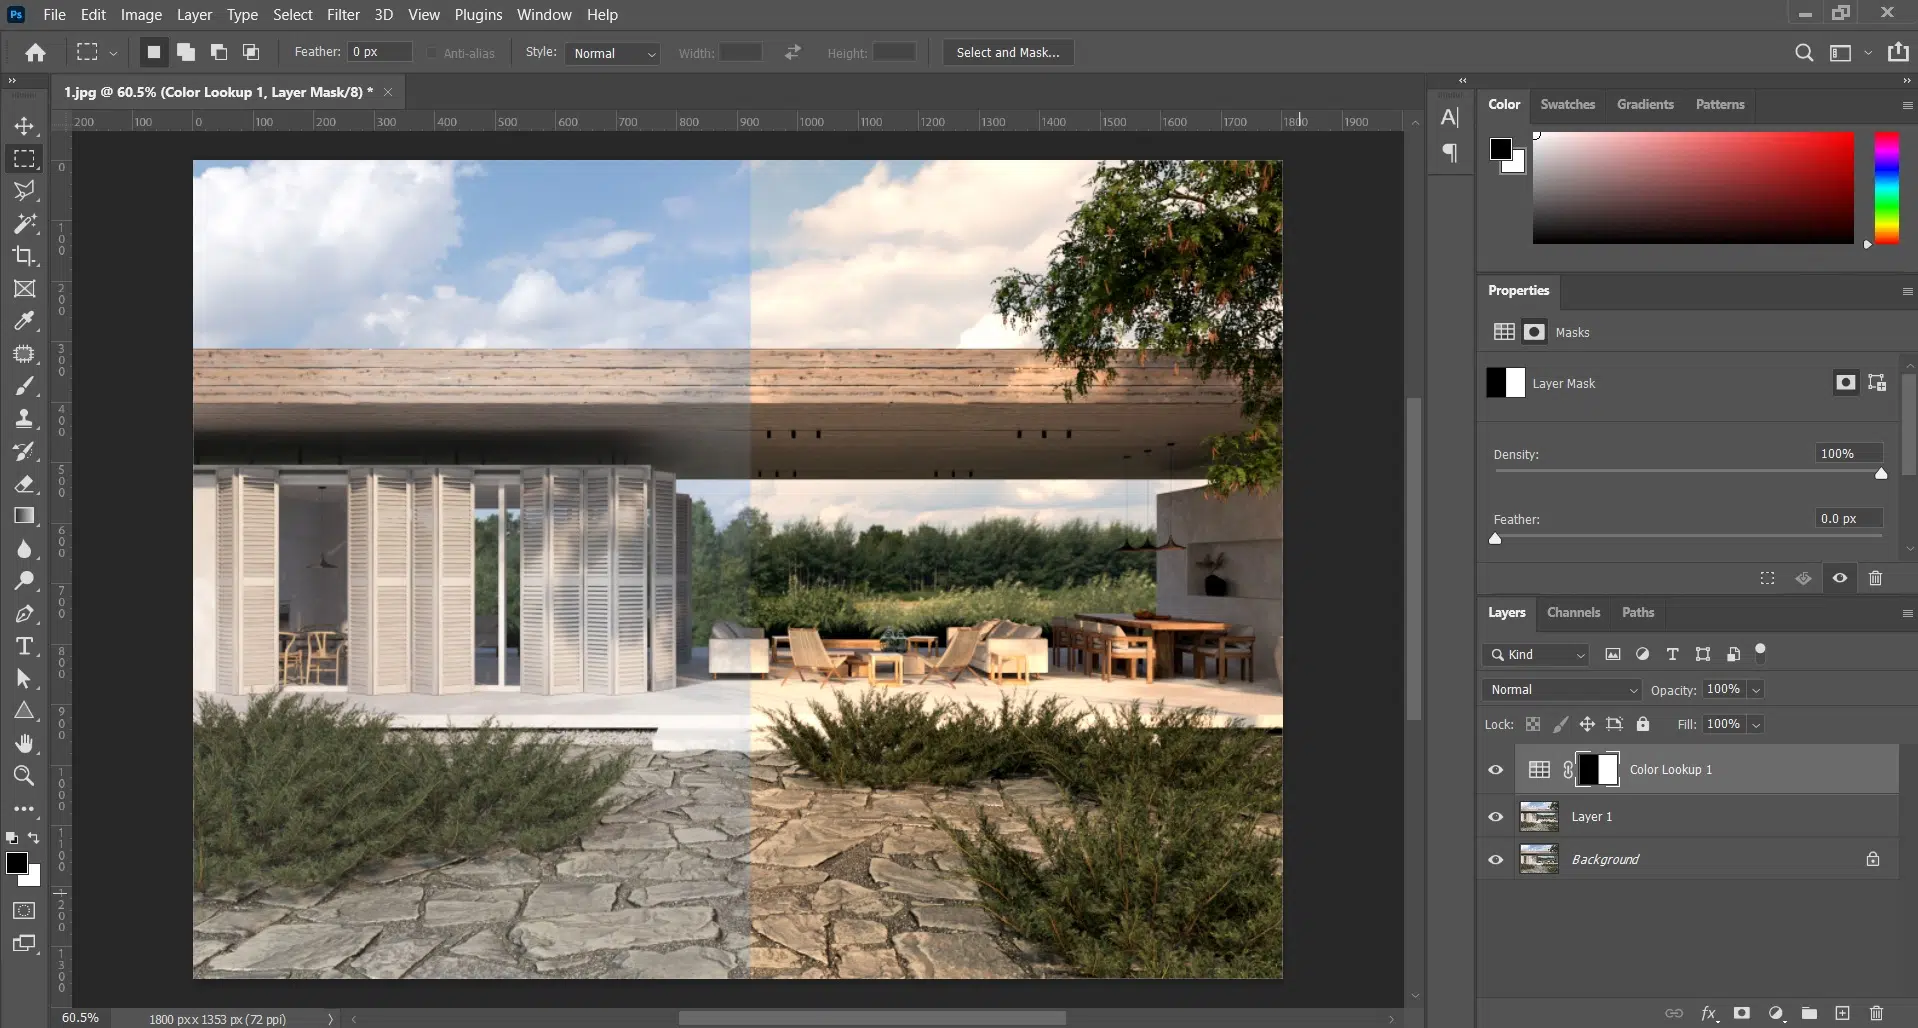Hide the Color Lookup 1 layer

[1496, 770]
